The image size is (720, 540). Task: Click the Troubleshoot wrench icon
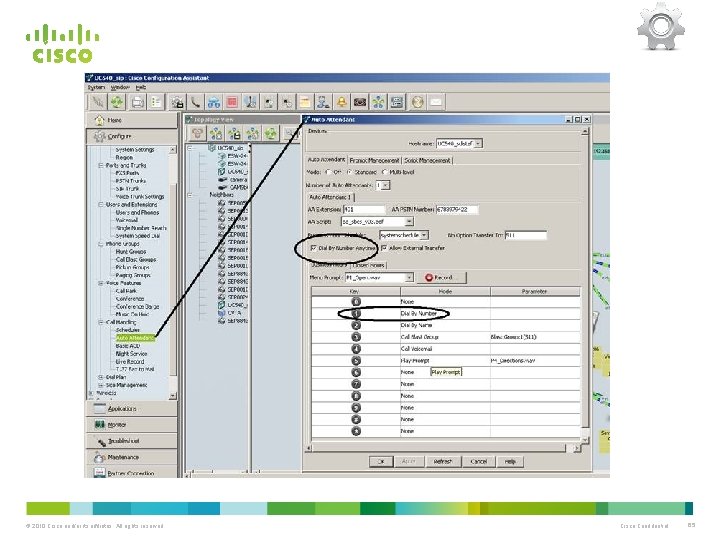click(101, 441)
